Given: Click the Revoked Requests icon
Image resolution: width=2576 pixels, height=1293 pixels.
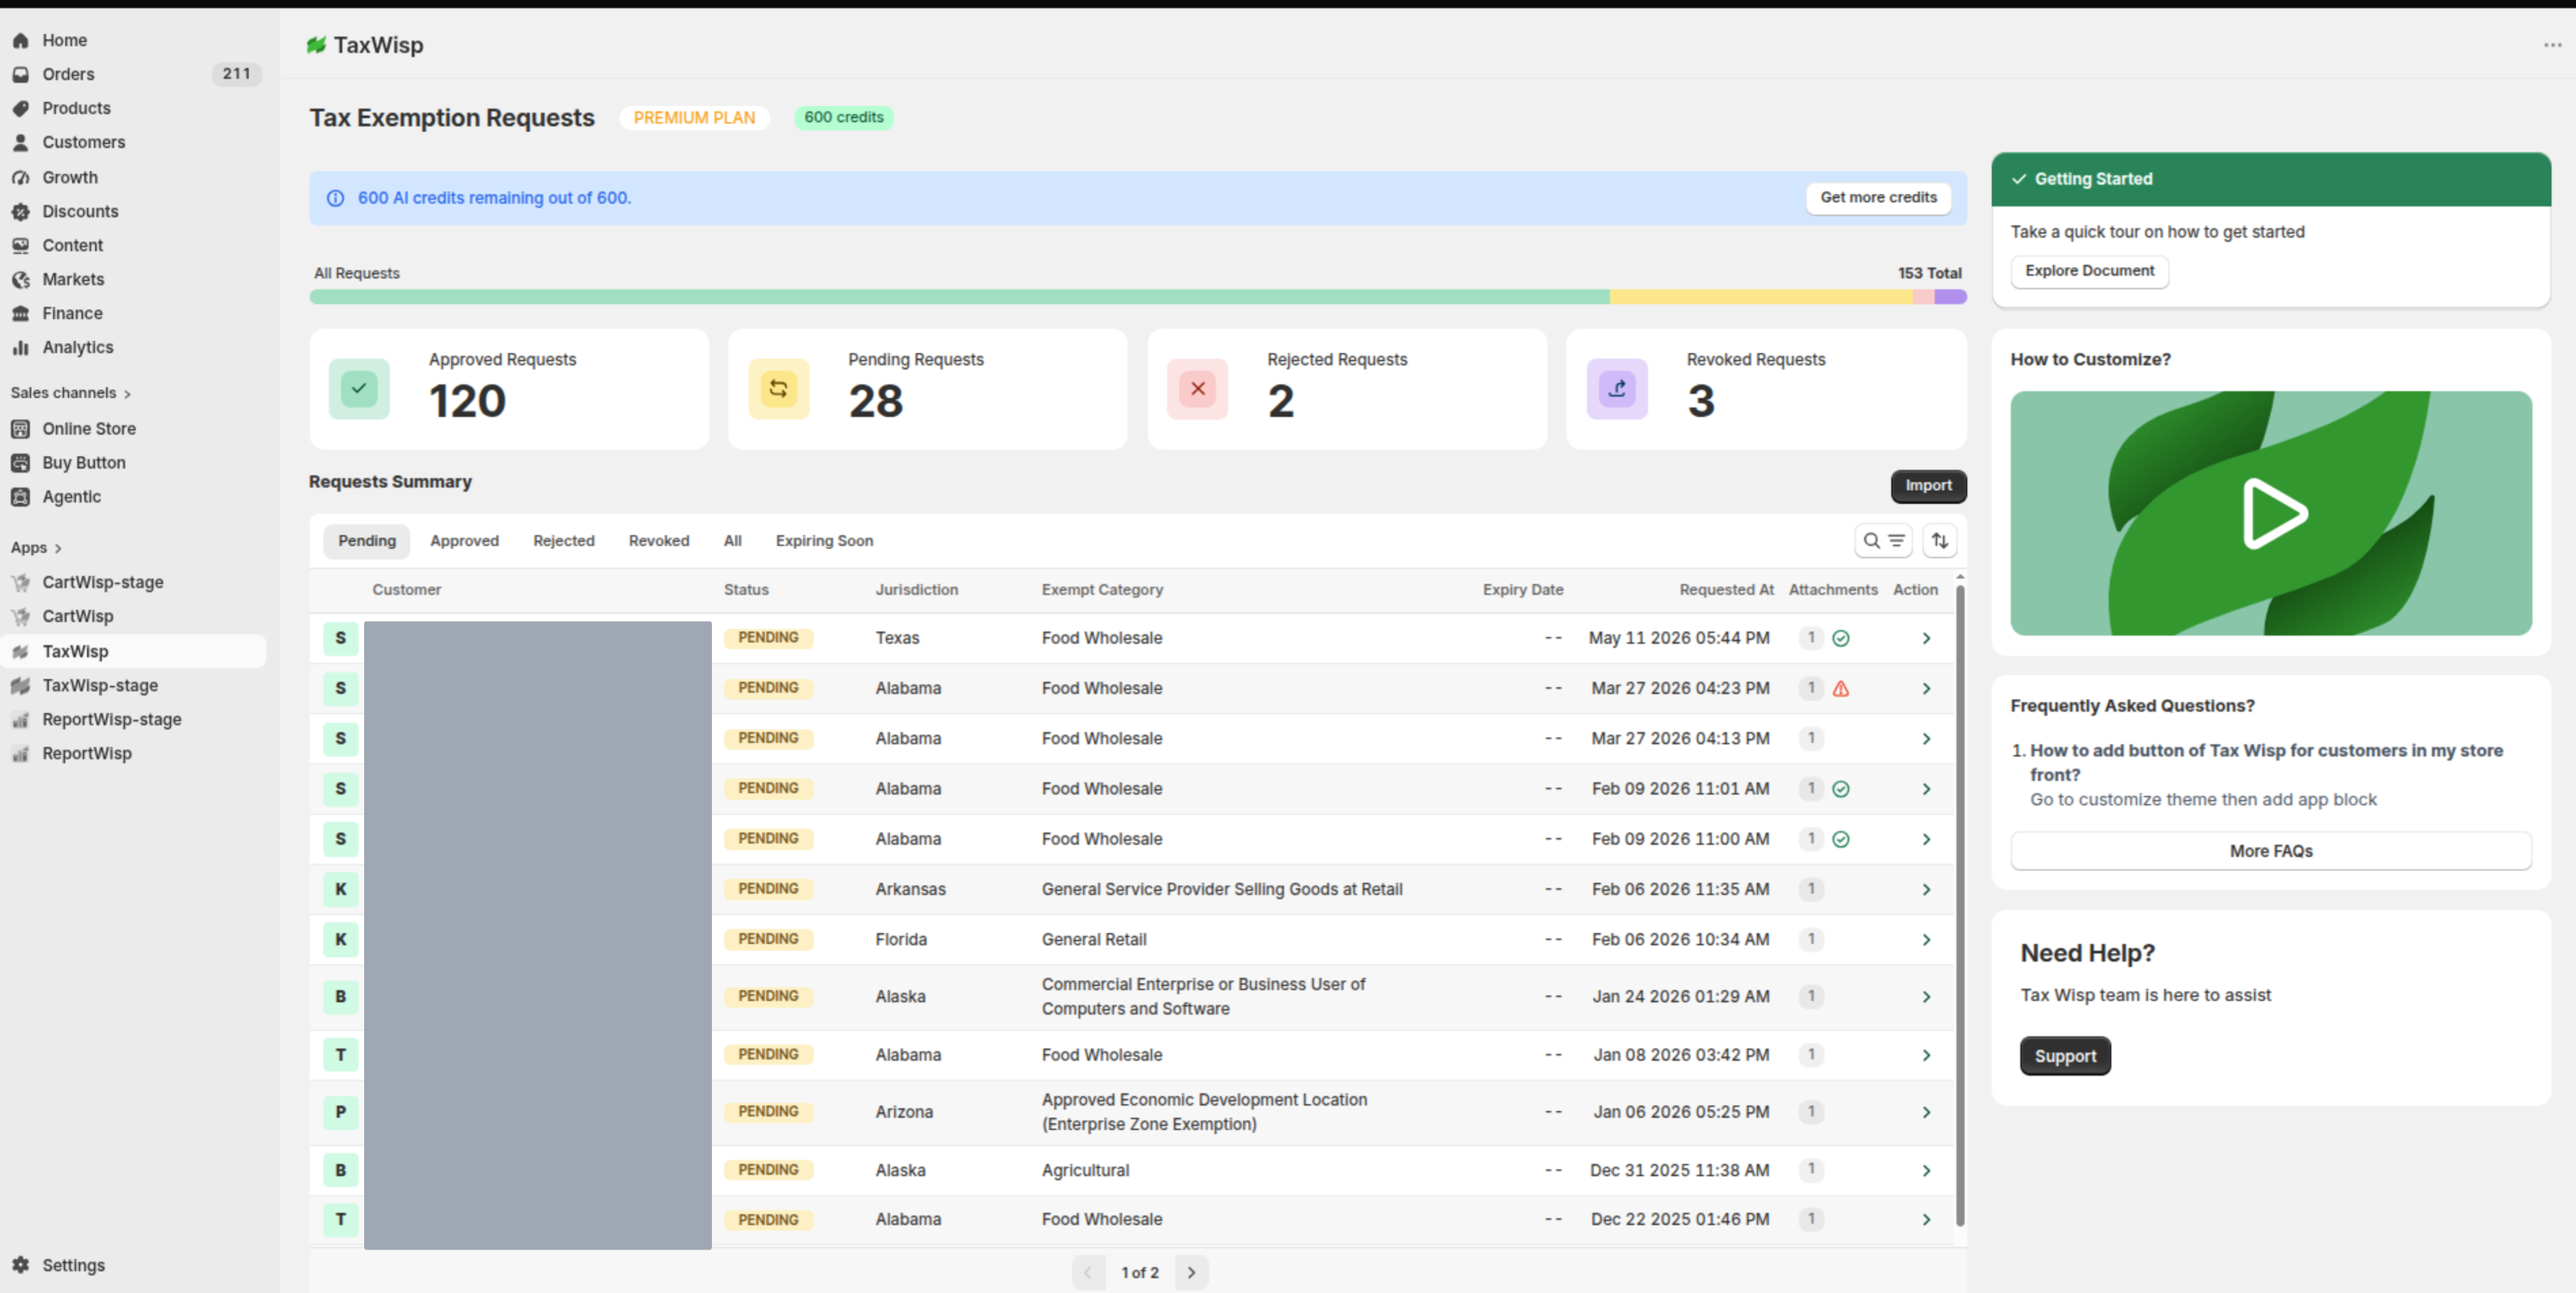Looking at the screenshot, I should coord(1617,389).
